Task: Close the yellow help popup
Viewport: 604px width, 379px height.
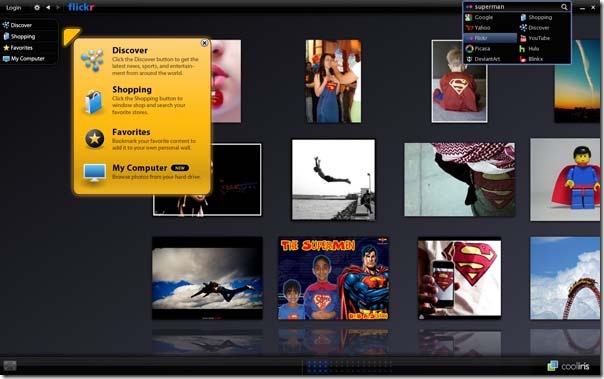Action: pyautogui.click(x=205, y=43)
